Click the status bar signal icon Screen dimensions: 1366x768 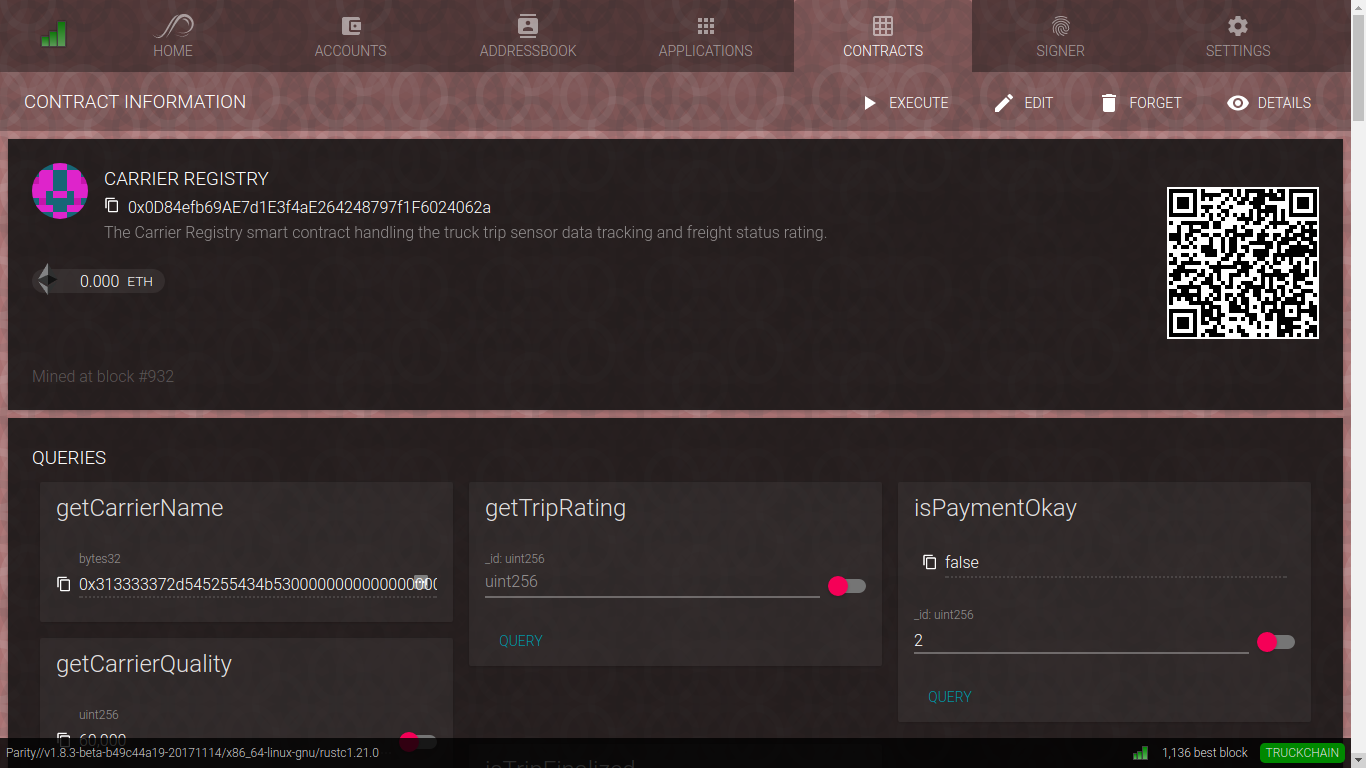pyautogui.click(x=1140, y=753)
